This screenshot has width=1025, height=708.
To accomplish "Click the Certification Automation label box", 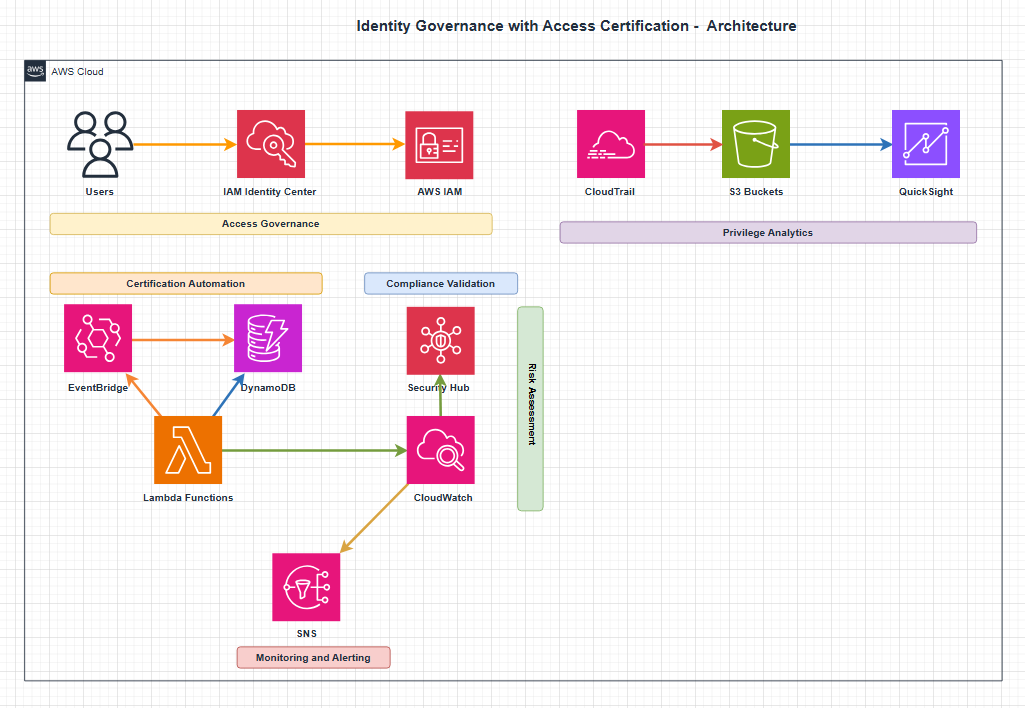I will click(x=186, y=284).
